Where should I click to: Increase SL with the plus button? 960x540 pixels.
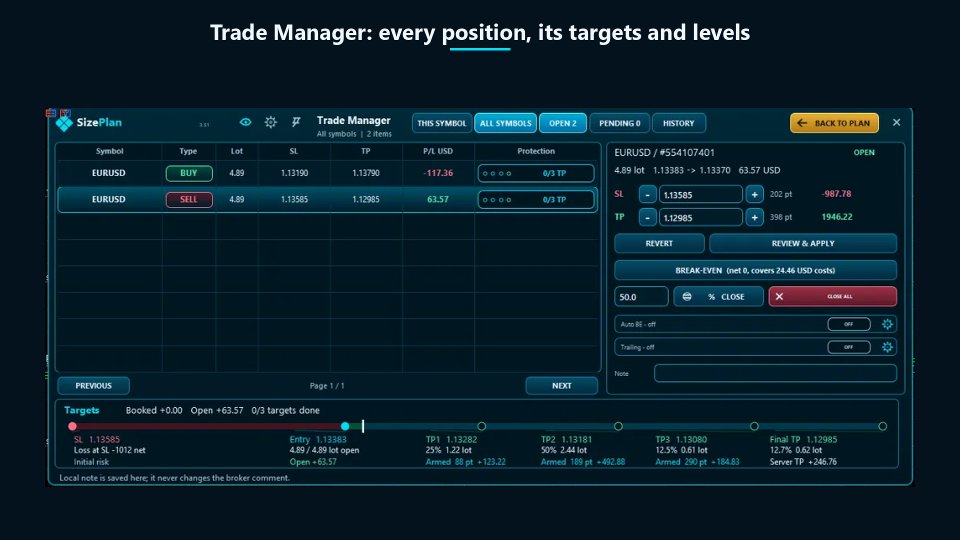pyautogui.click(x=754, y=195)
